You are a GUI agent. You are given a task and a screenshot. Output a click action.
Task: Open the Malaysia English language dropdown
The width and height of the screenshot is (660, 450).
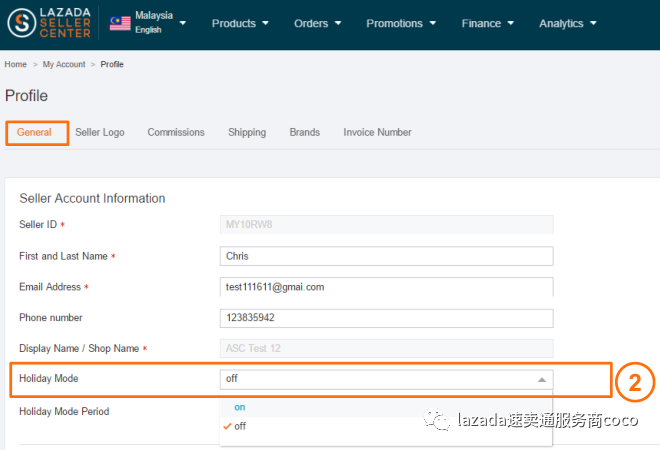click(x=148, y=23)
